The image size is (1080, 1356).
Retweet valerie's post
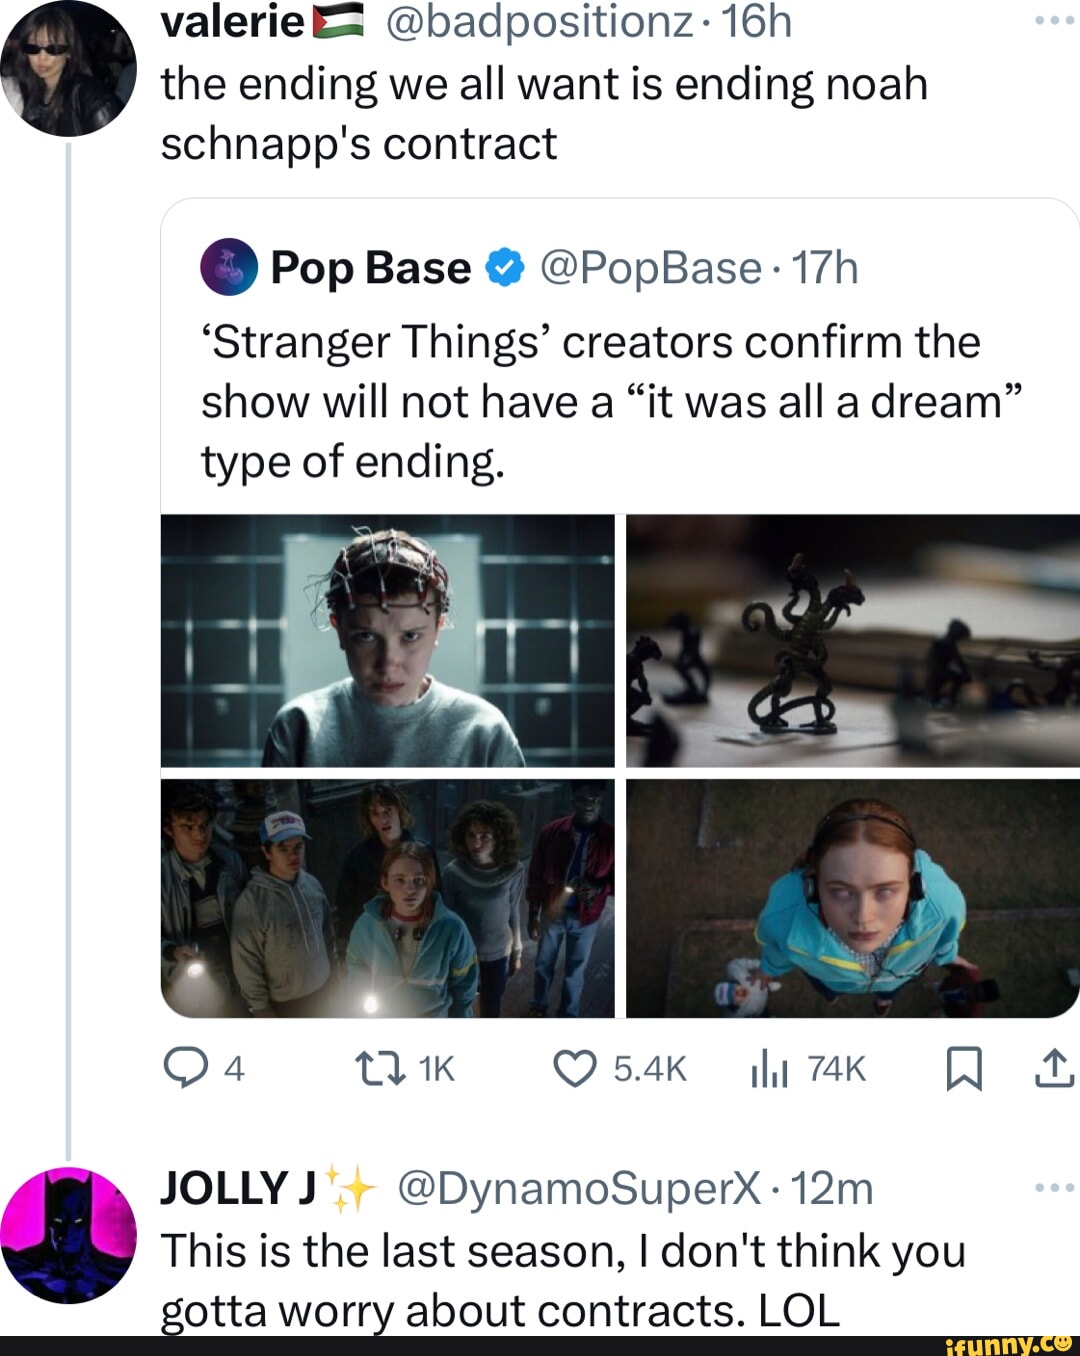381,1070
